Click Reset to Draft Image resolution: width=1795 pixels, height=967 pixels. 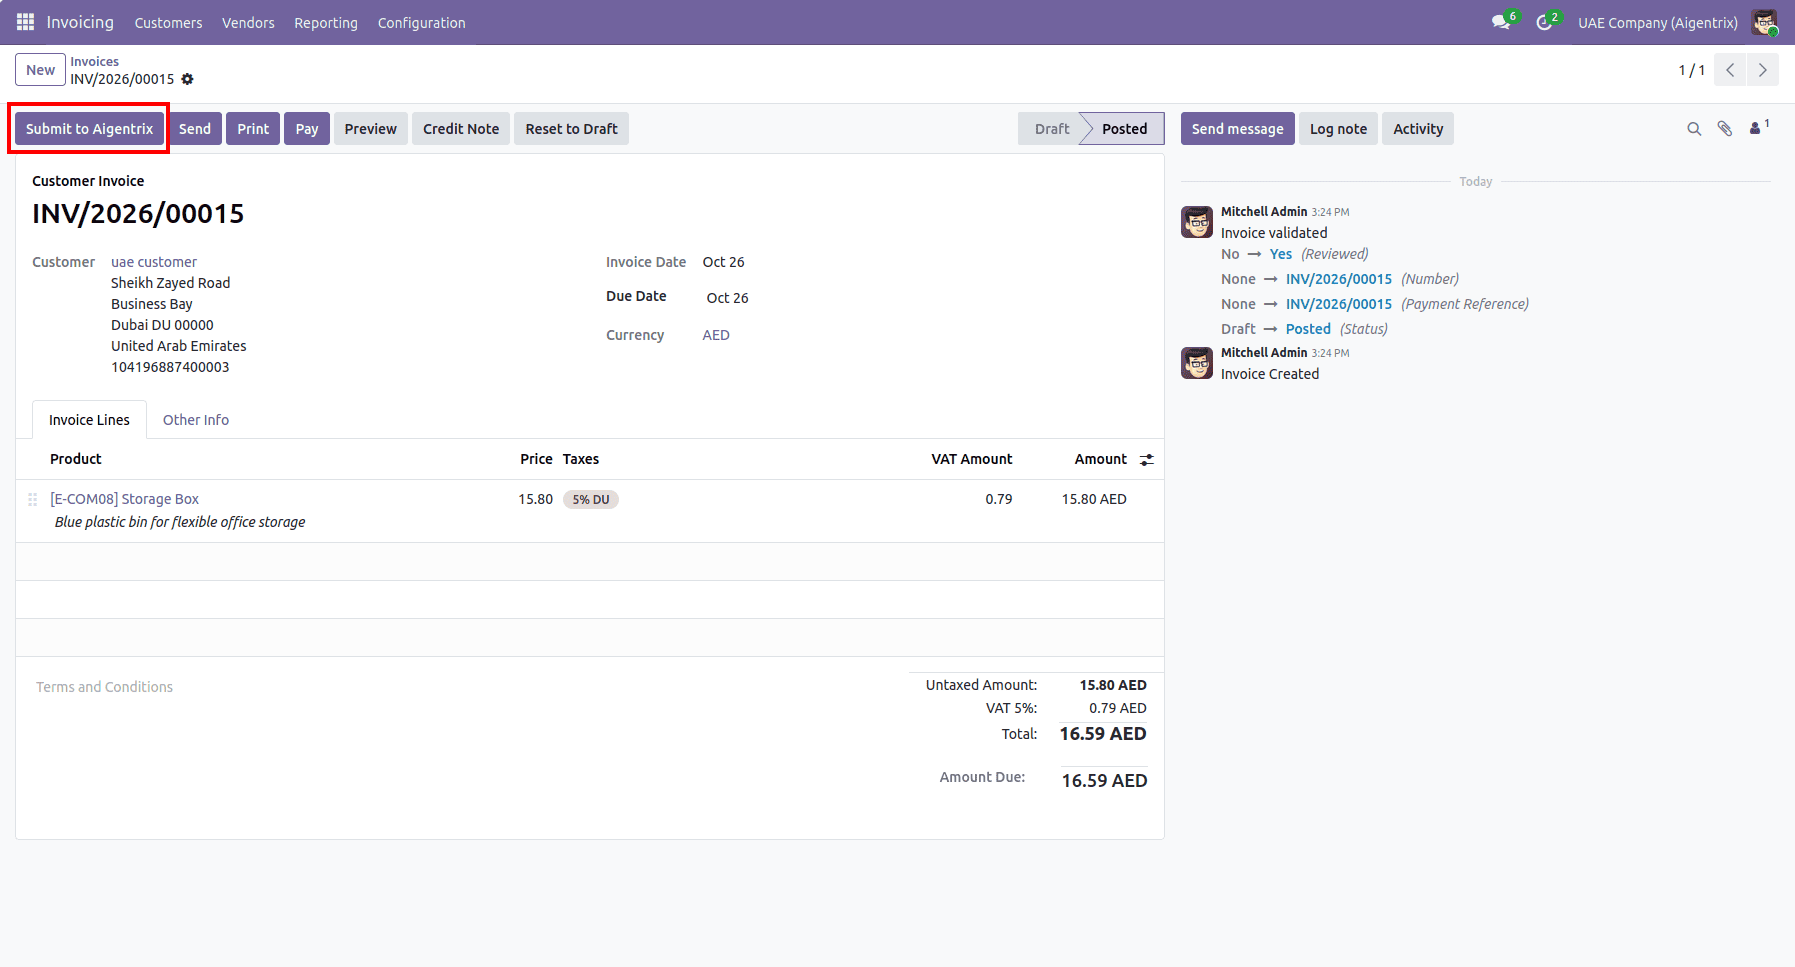pyautogui.click(x=572, y=129)
